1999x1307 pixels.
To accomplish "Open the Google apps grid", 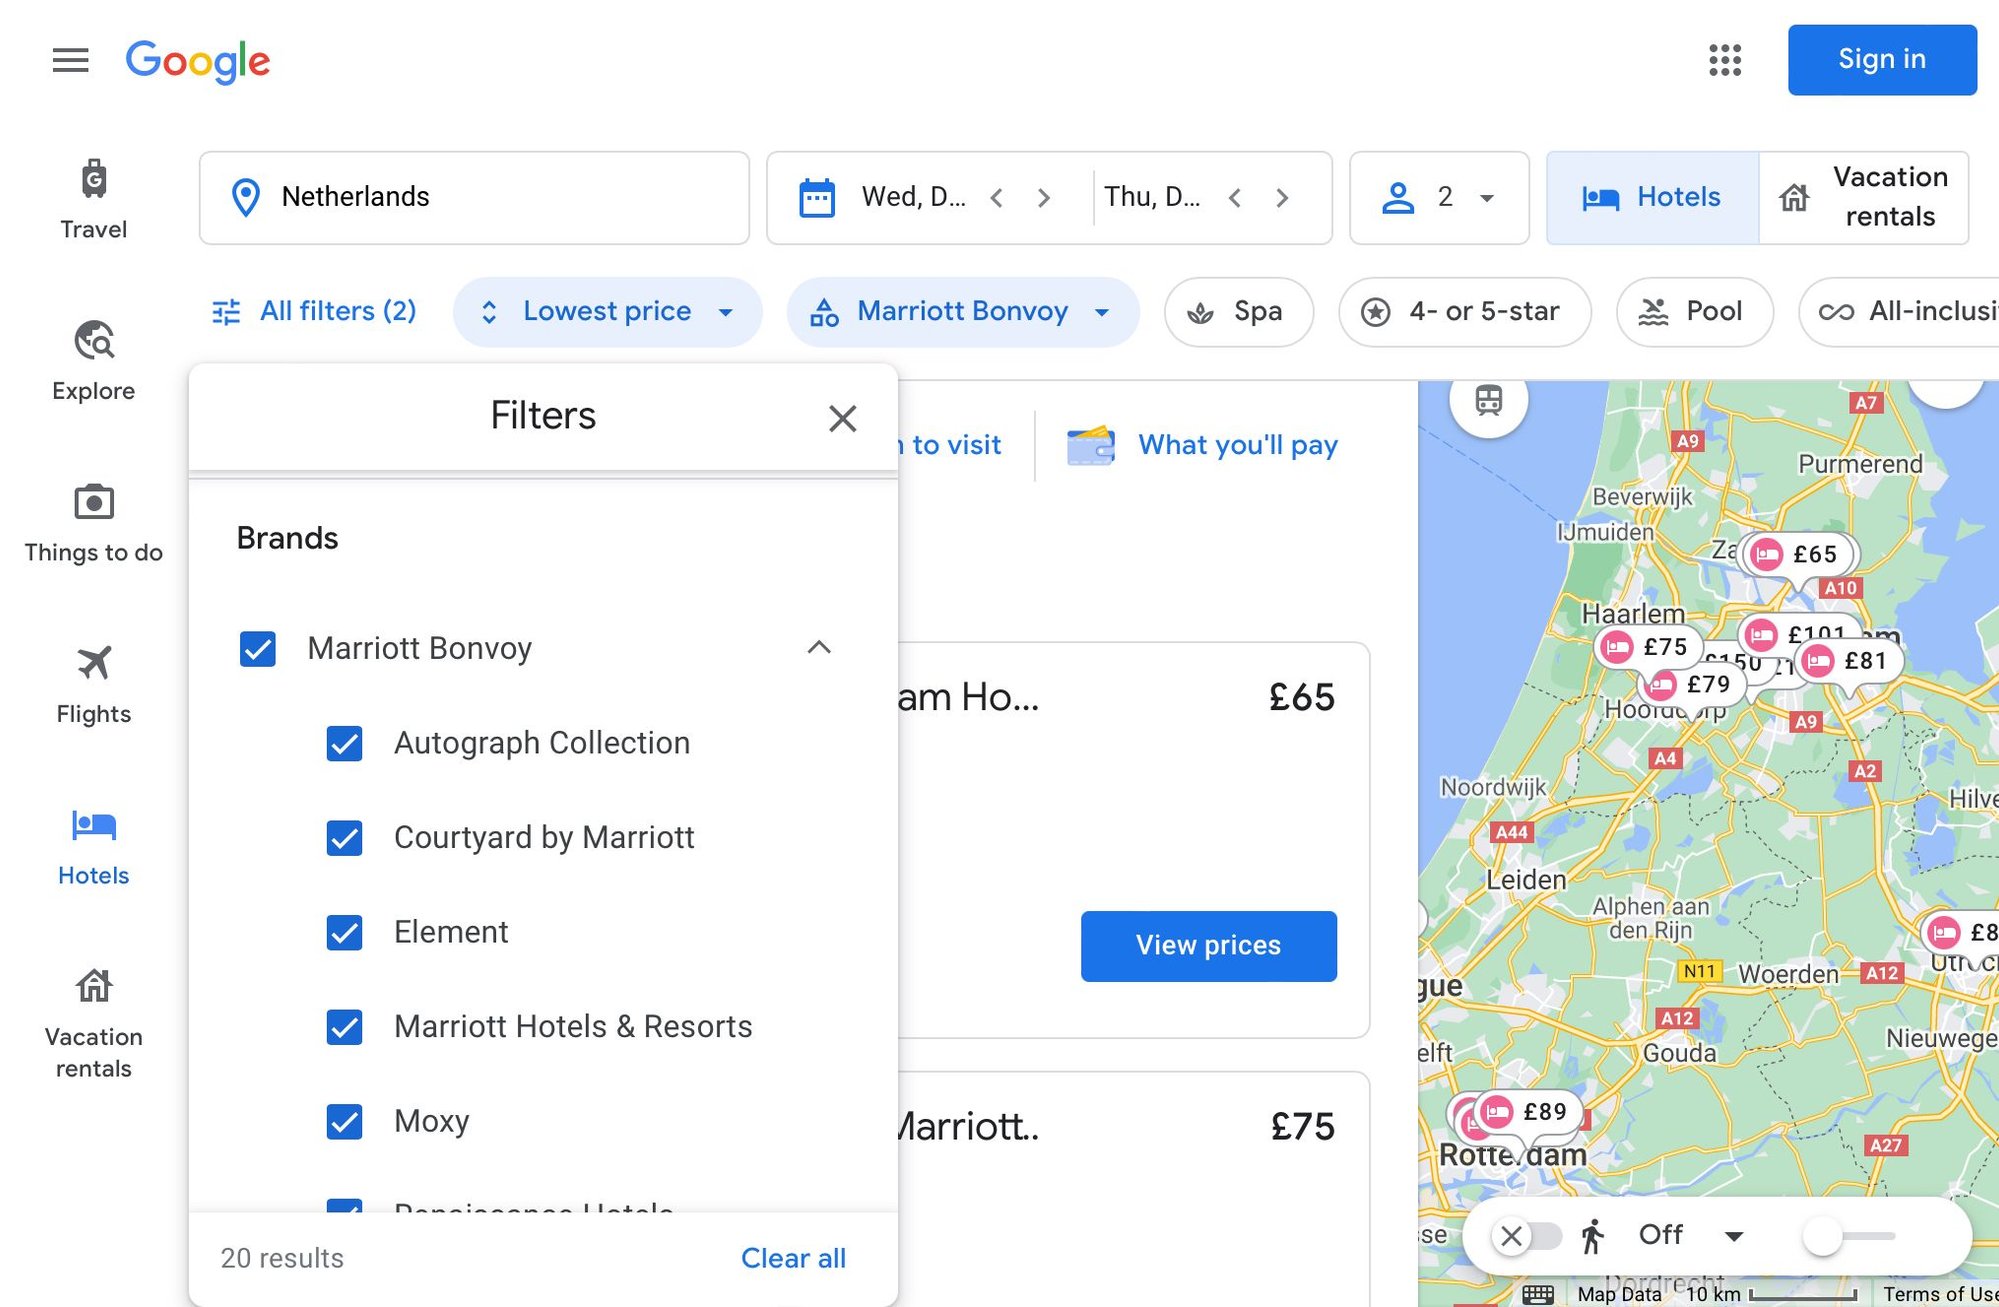I will click(1725, 61).
